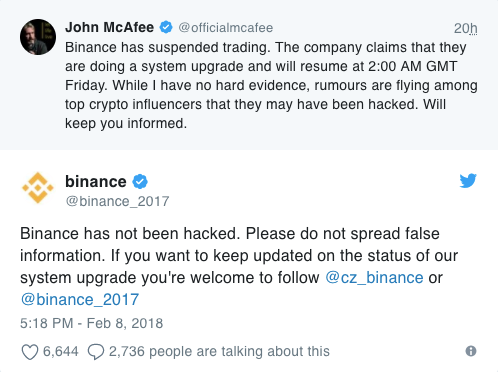Click John McAfee's blue verified badge
This screenshot has height=372, width=498.
166,27
